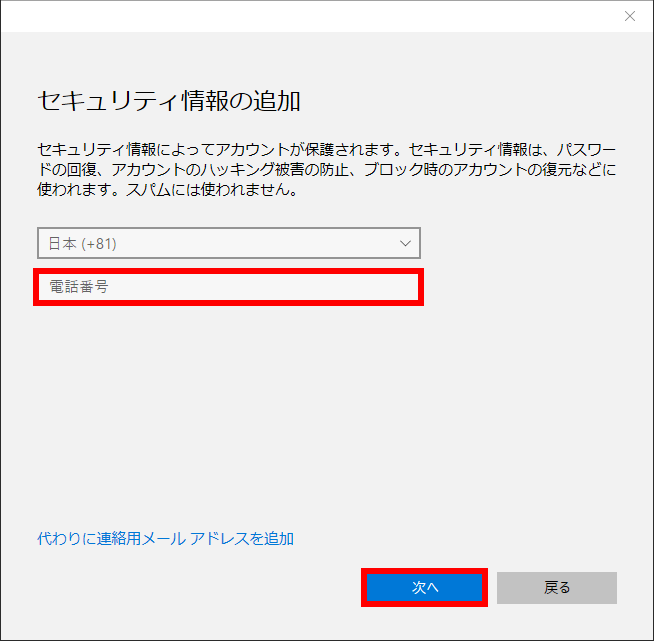Click the セキュリティ情報の追加 heading
The height and width of the screenshot is (641, 654).
169,101
